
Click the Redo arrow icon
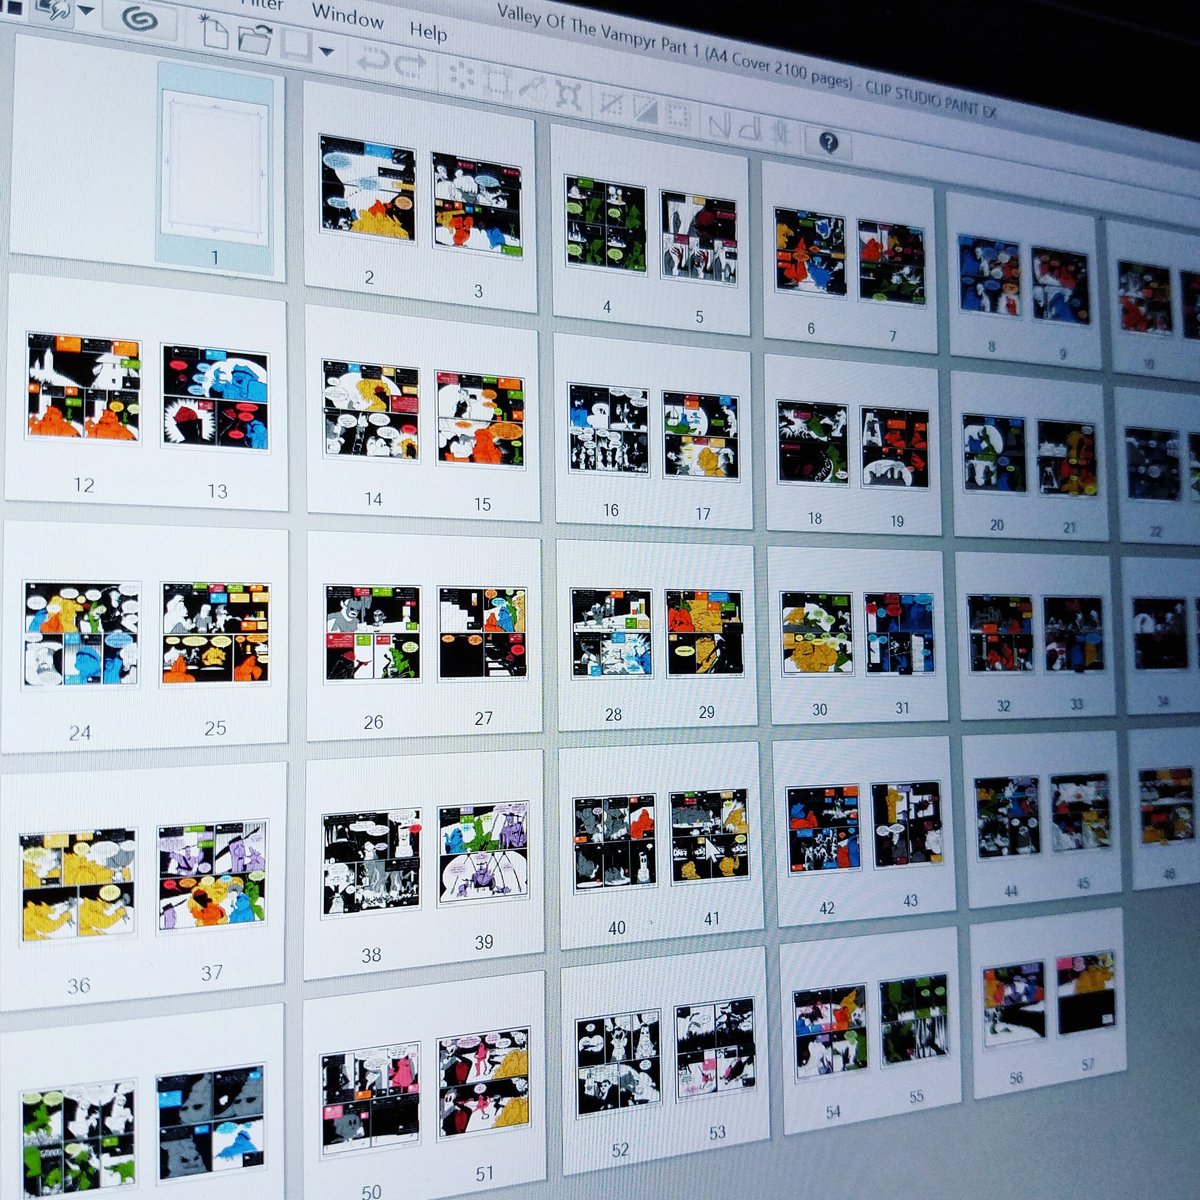click(411, 68)
